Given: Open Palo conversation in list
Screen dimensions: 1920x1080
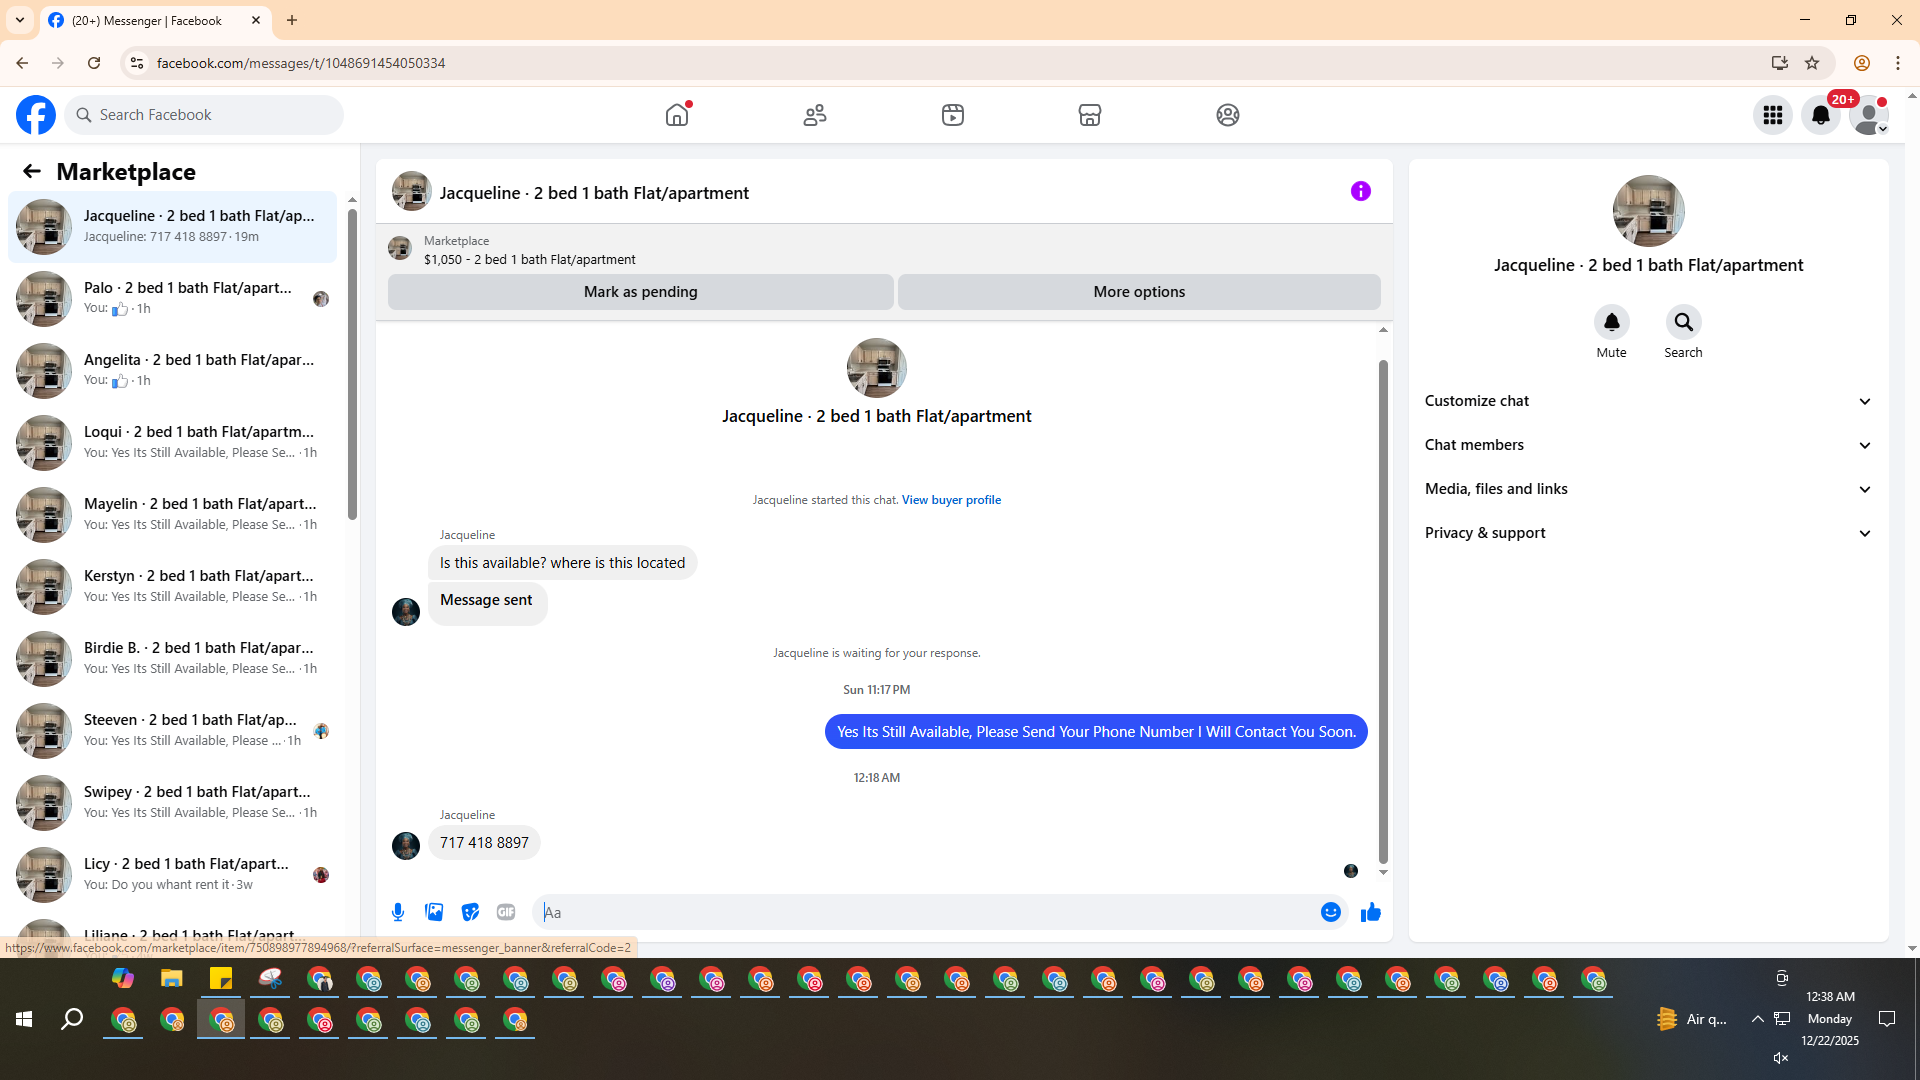Looking at the screenshot, I should click(x=172, y=299).
